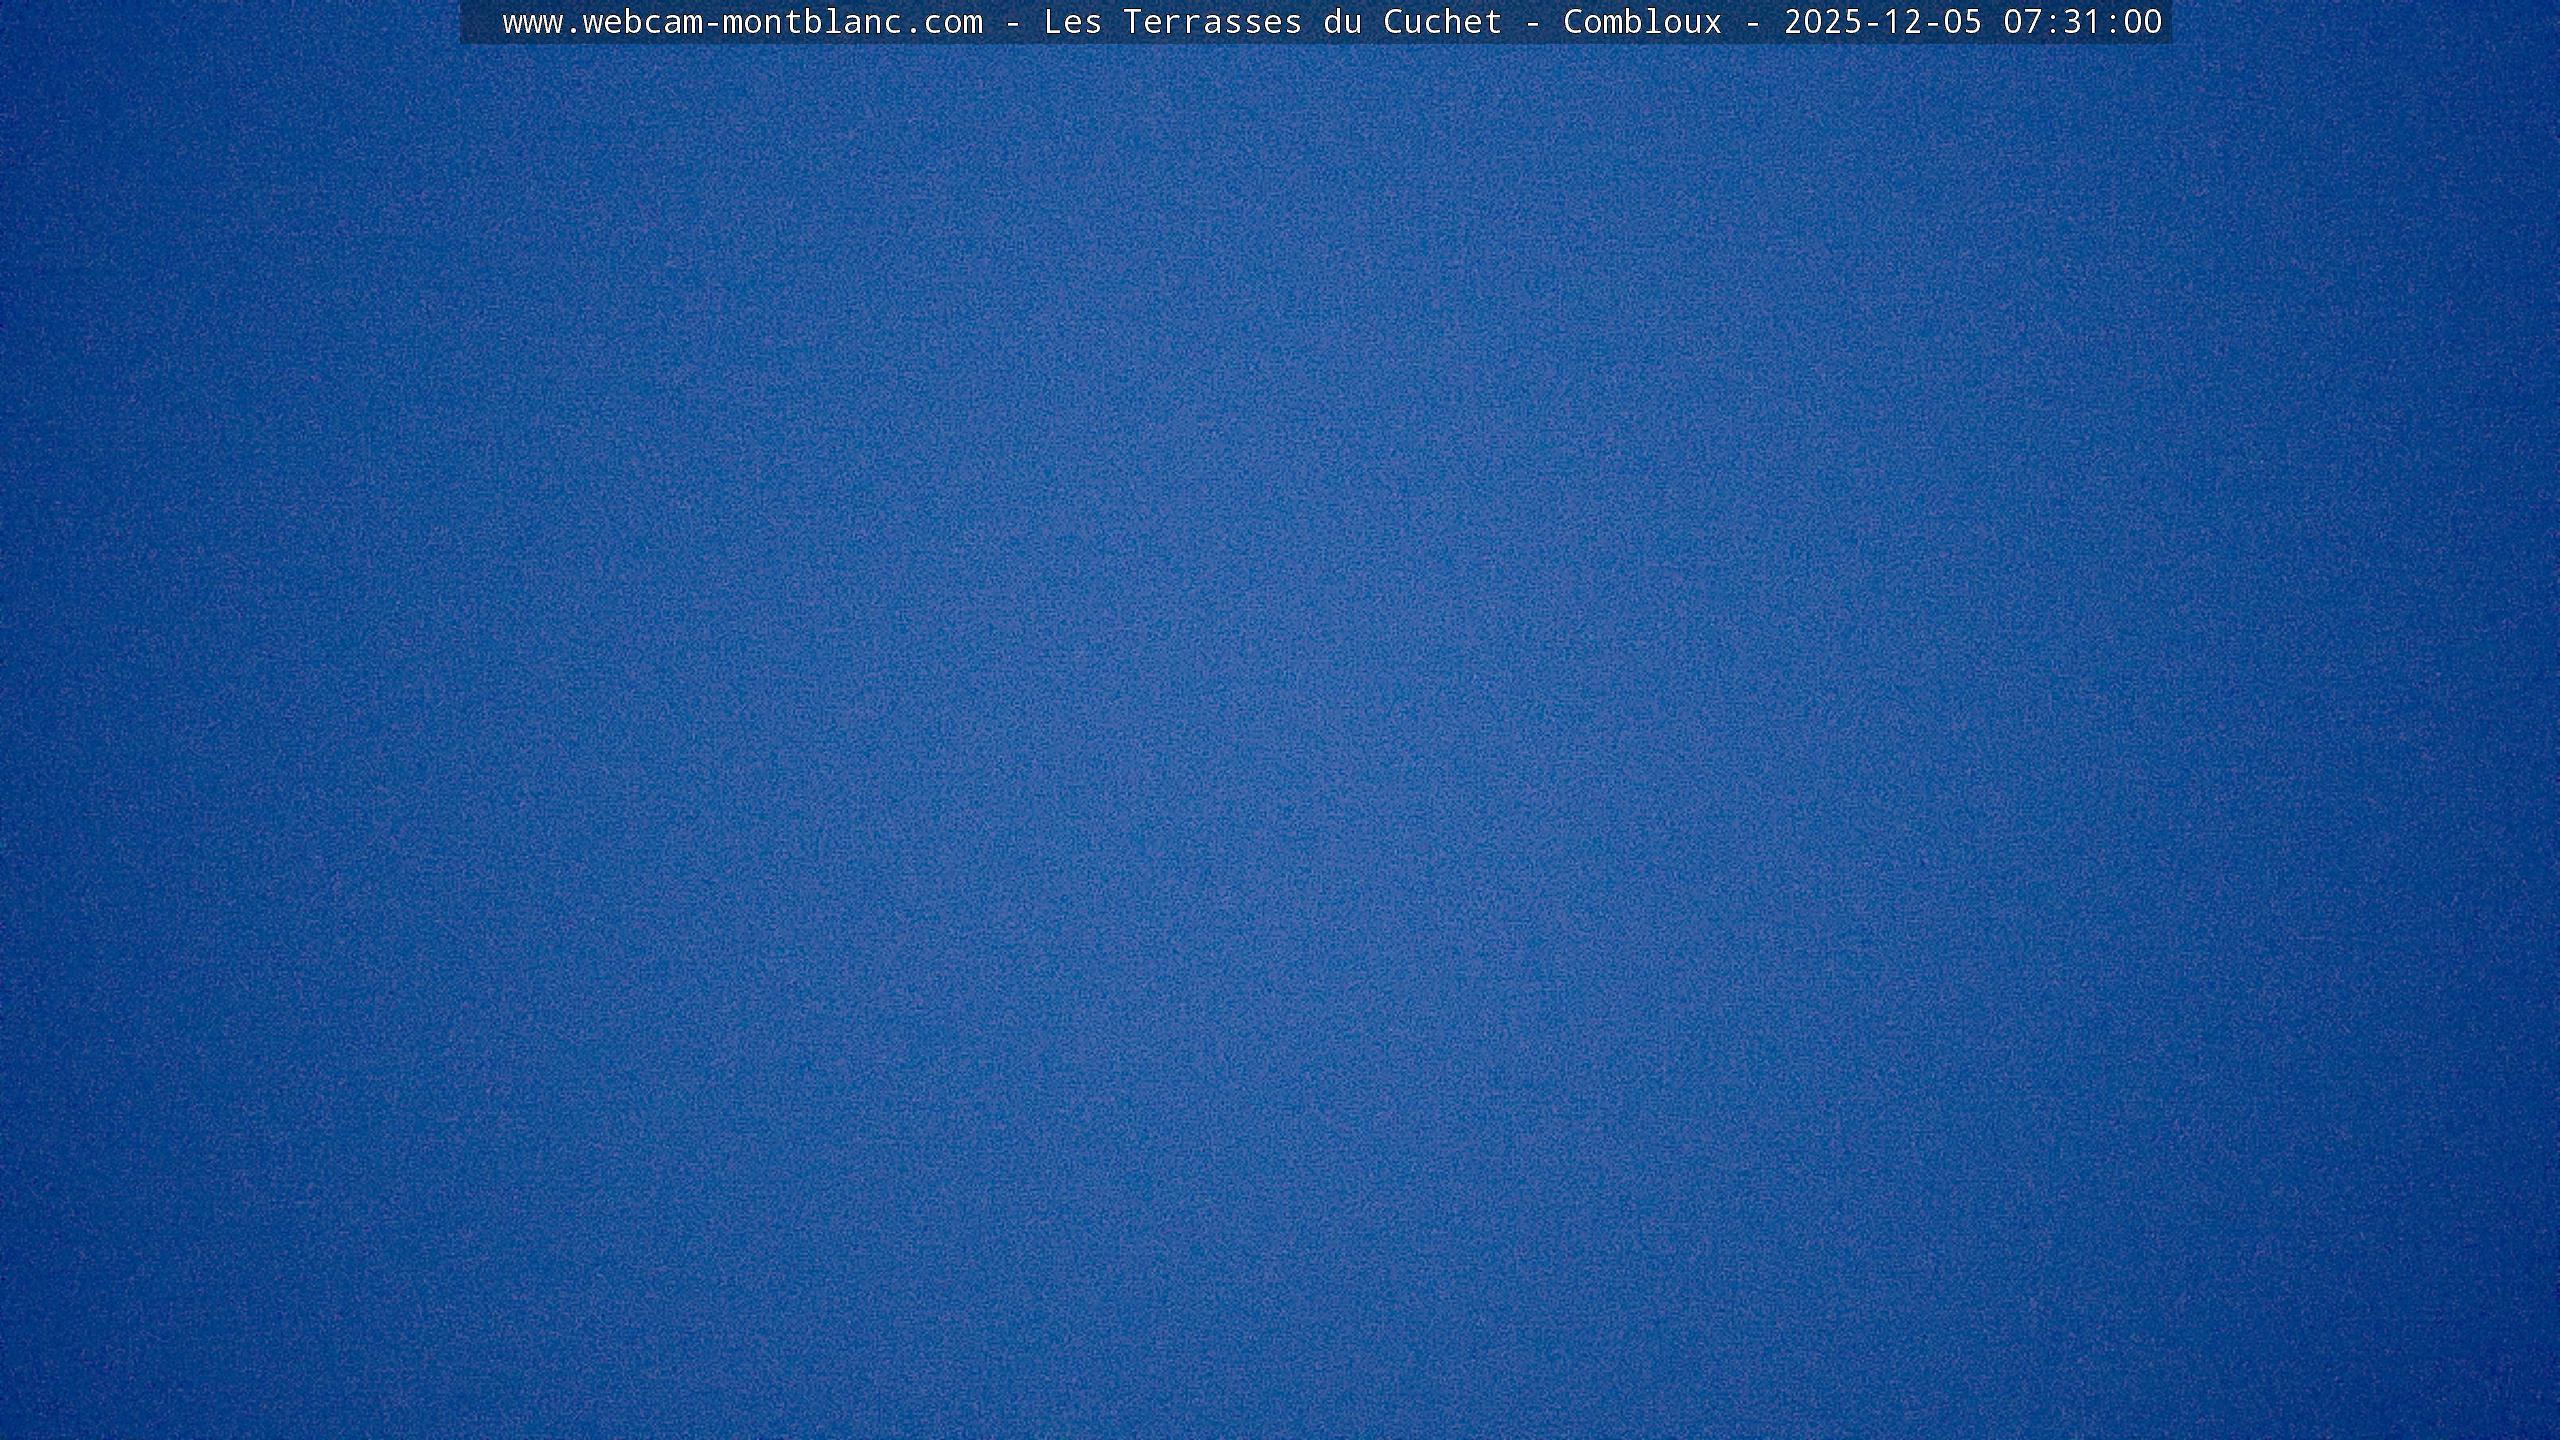Click the center of the blue webcam image

(1280, 740)
